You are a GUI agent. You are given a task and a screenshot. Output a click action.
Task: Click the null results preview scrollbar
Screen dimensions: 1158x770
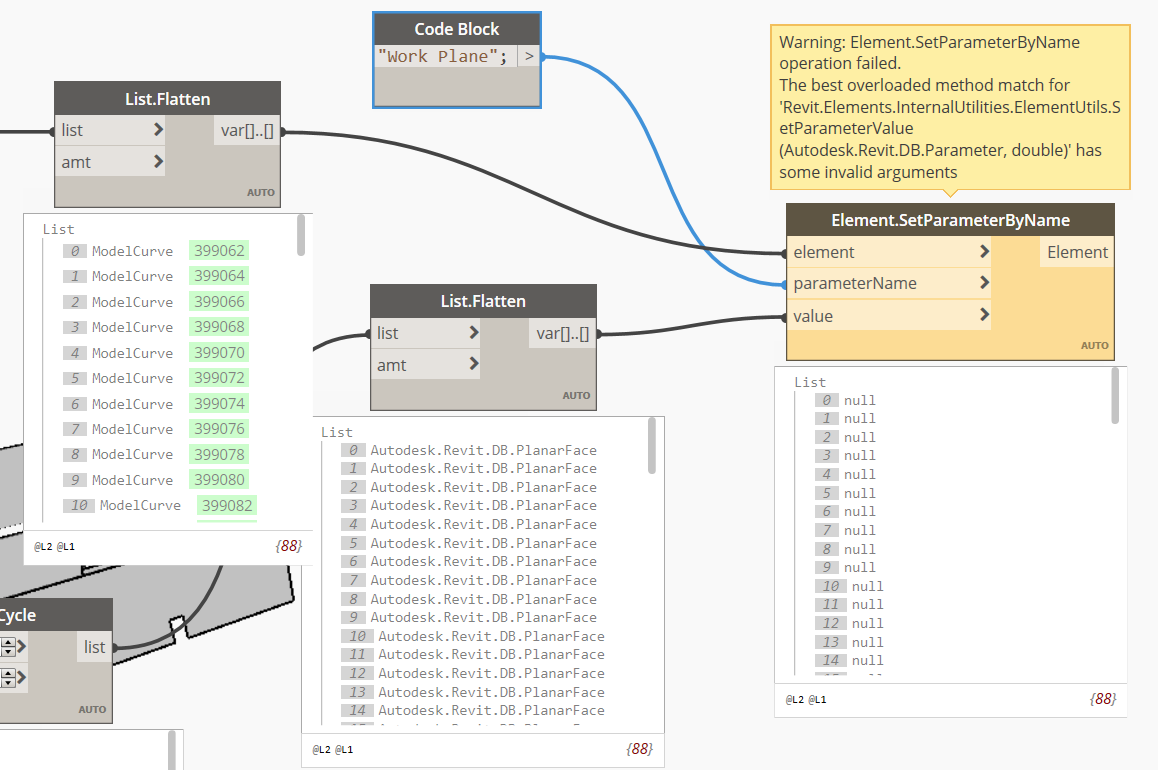point(1114,396)
